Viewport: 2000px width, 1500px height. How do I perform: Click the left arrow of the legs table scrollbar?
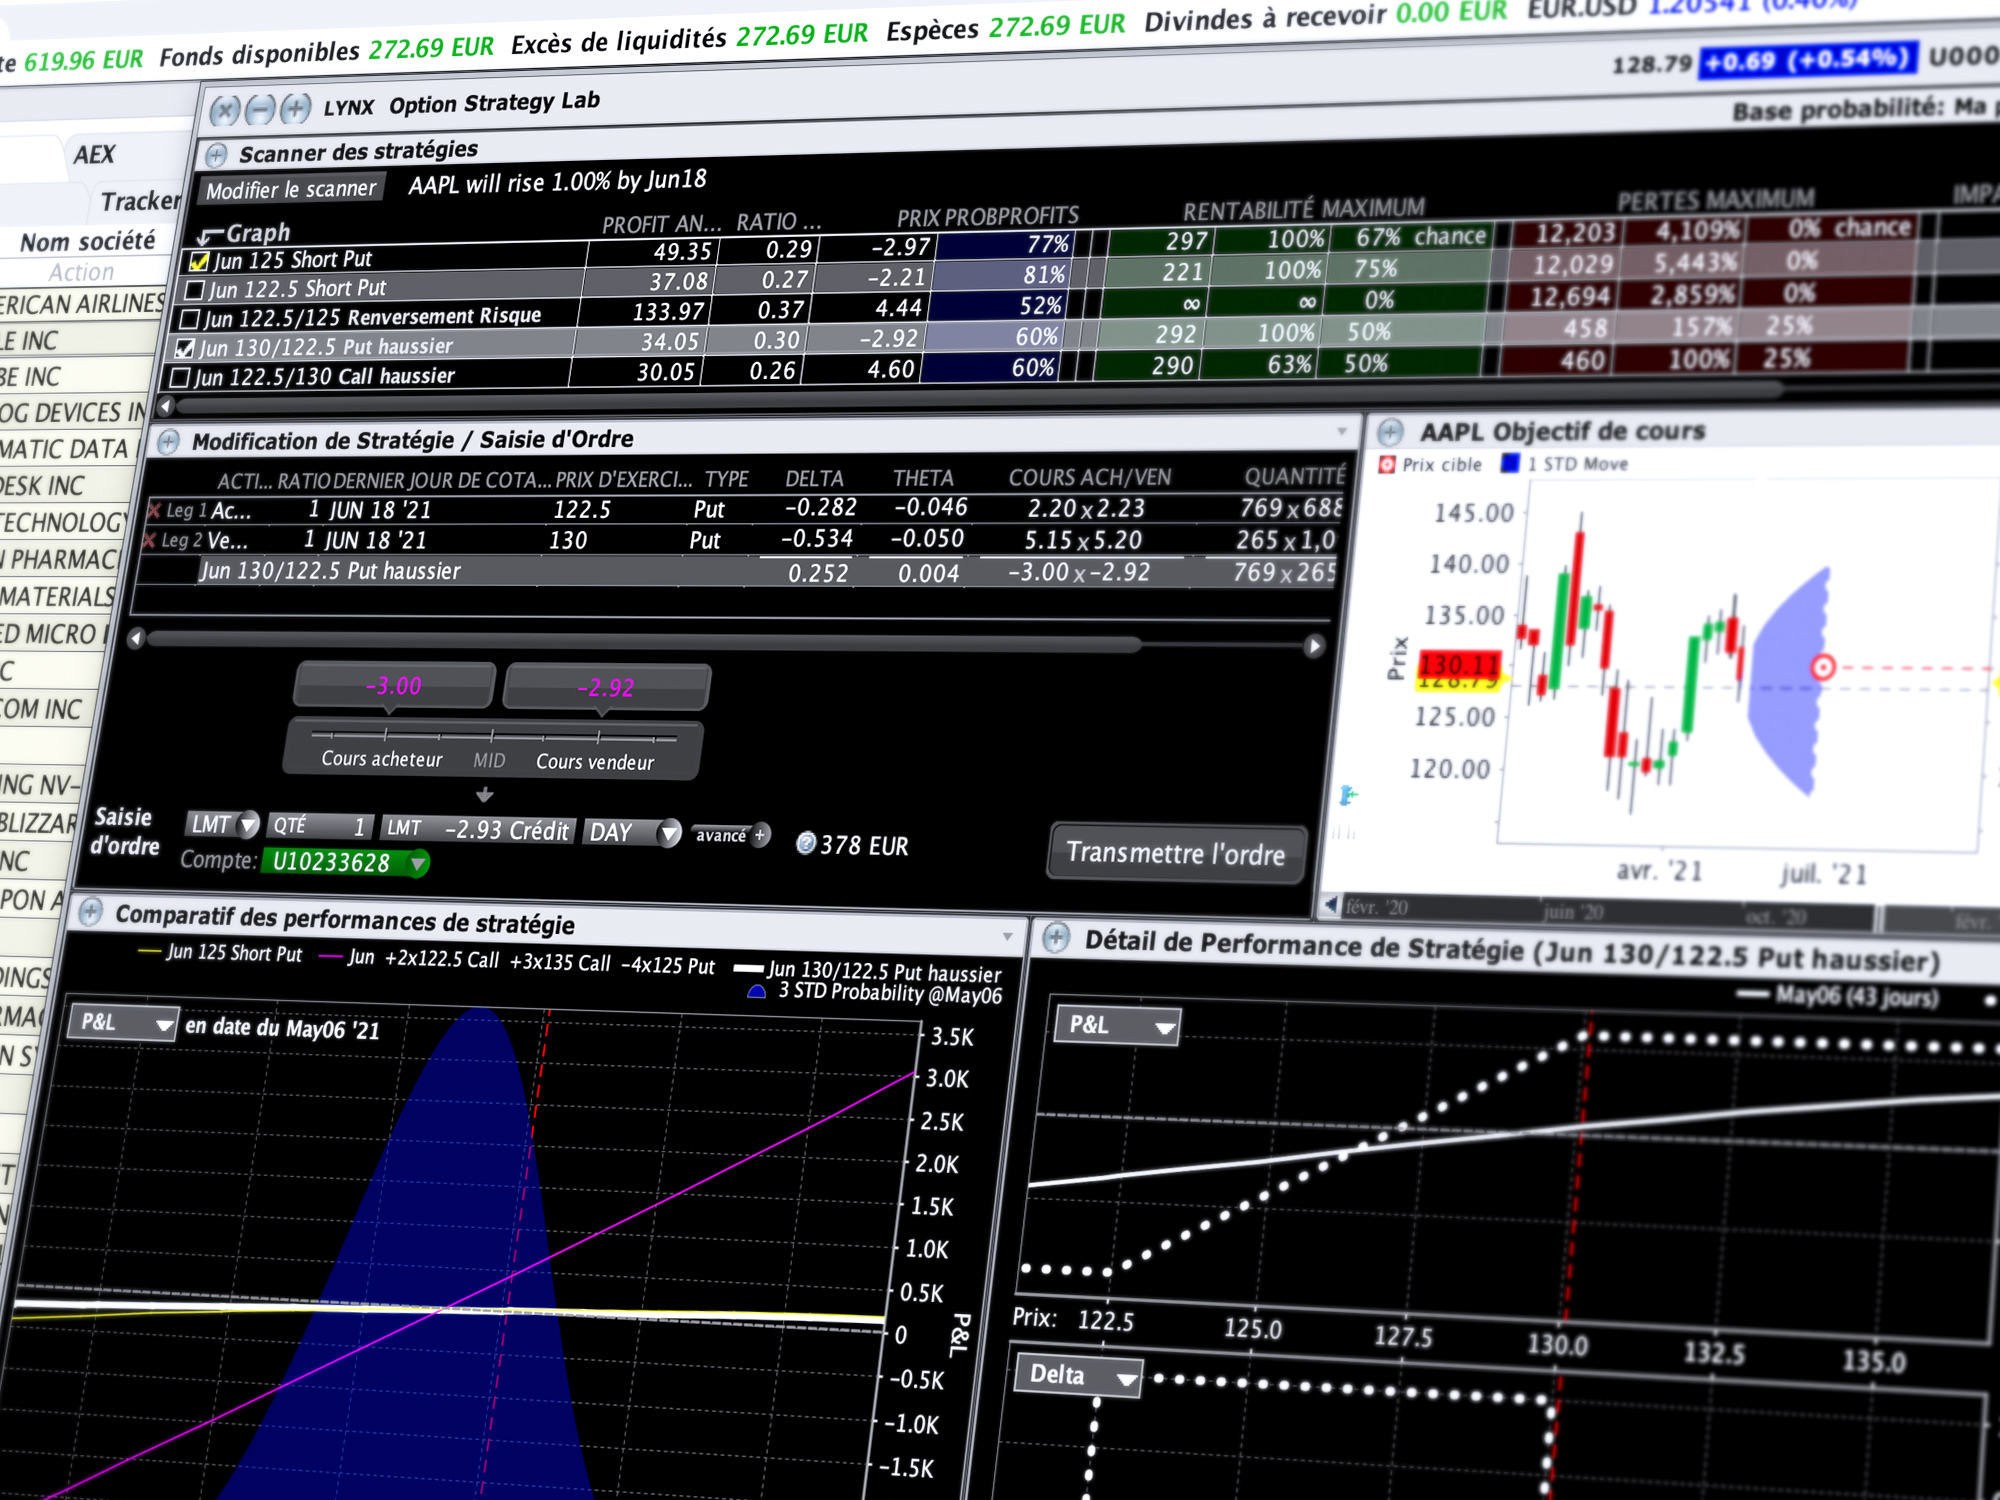(137, 638)
